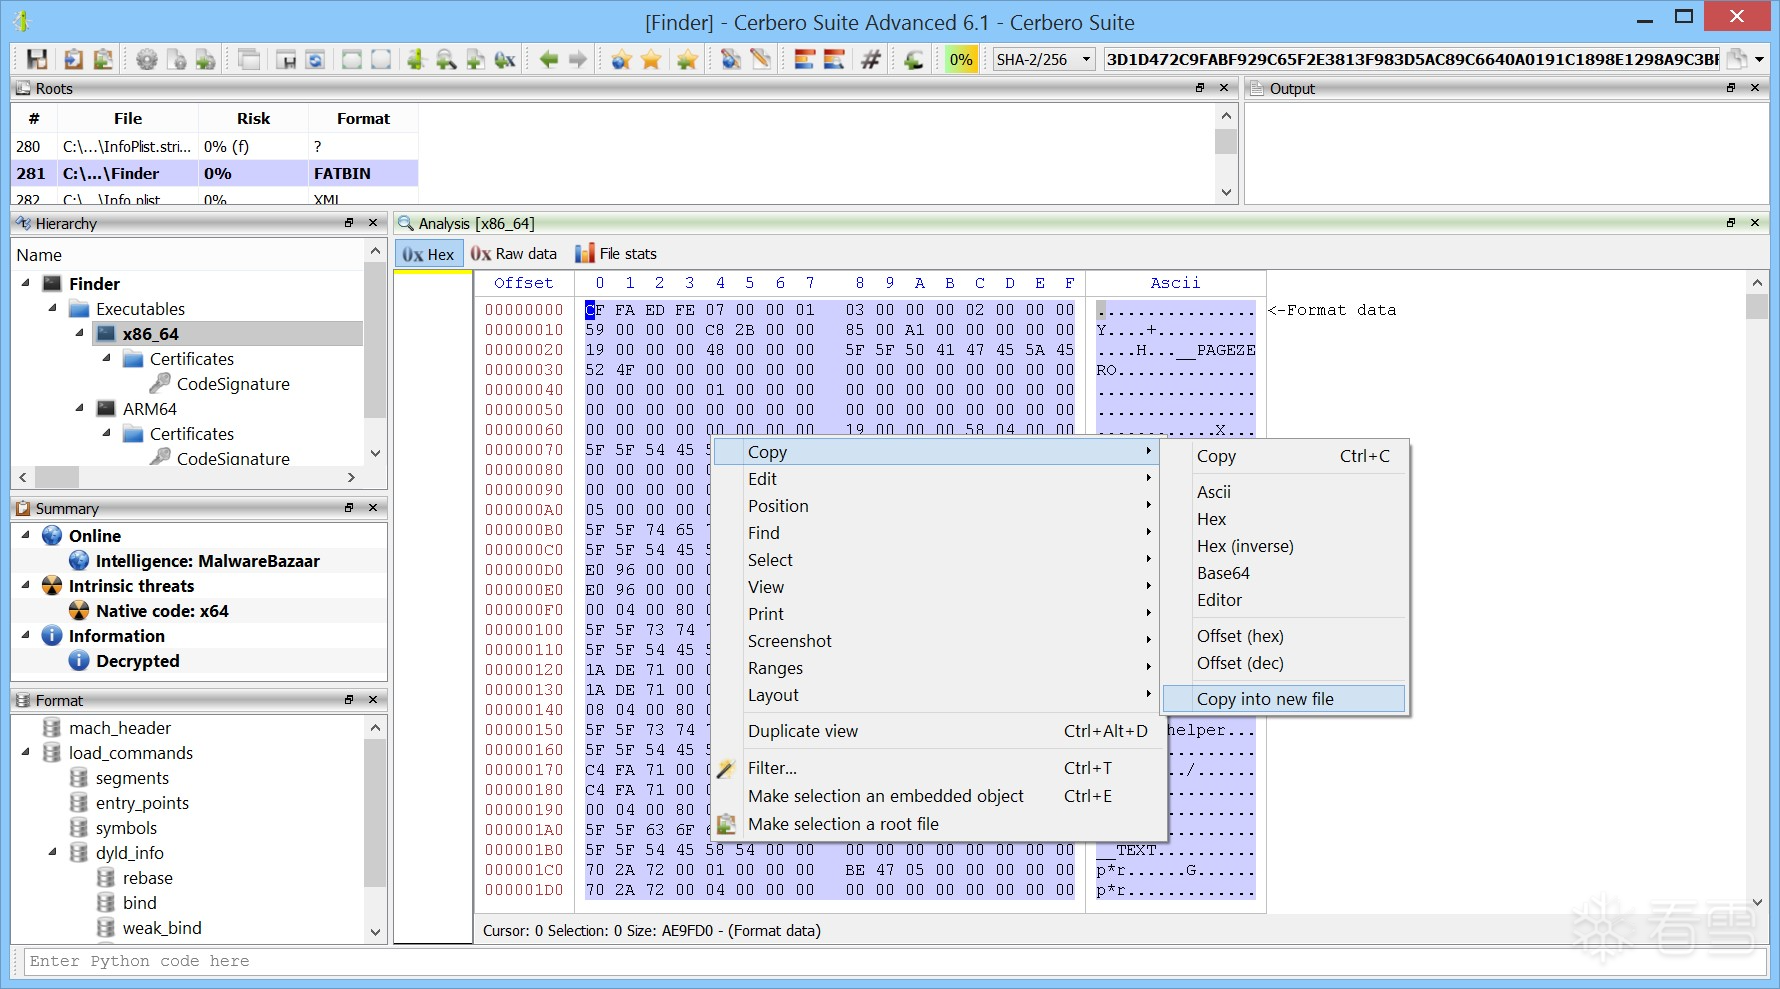Click the magnifier search toolbar icon

446,60
